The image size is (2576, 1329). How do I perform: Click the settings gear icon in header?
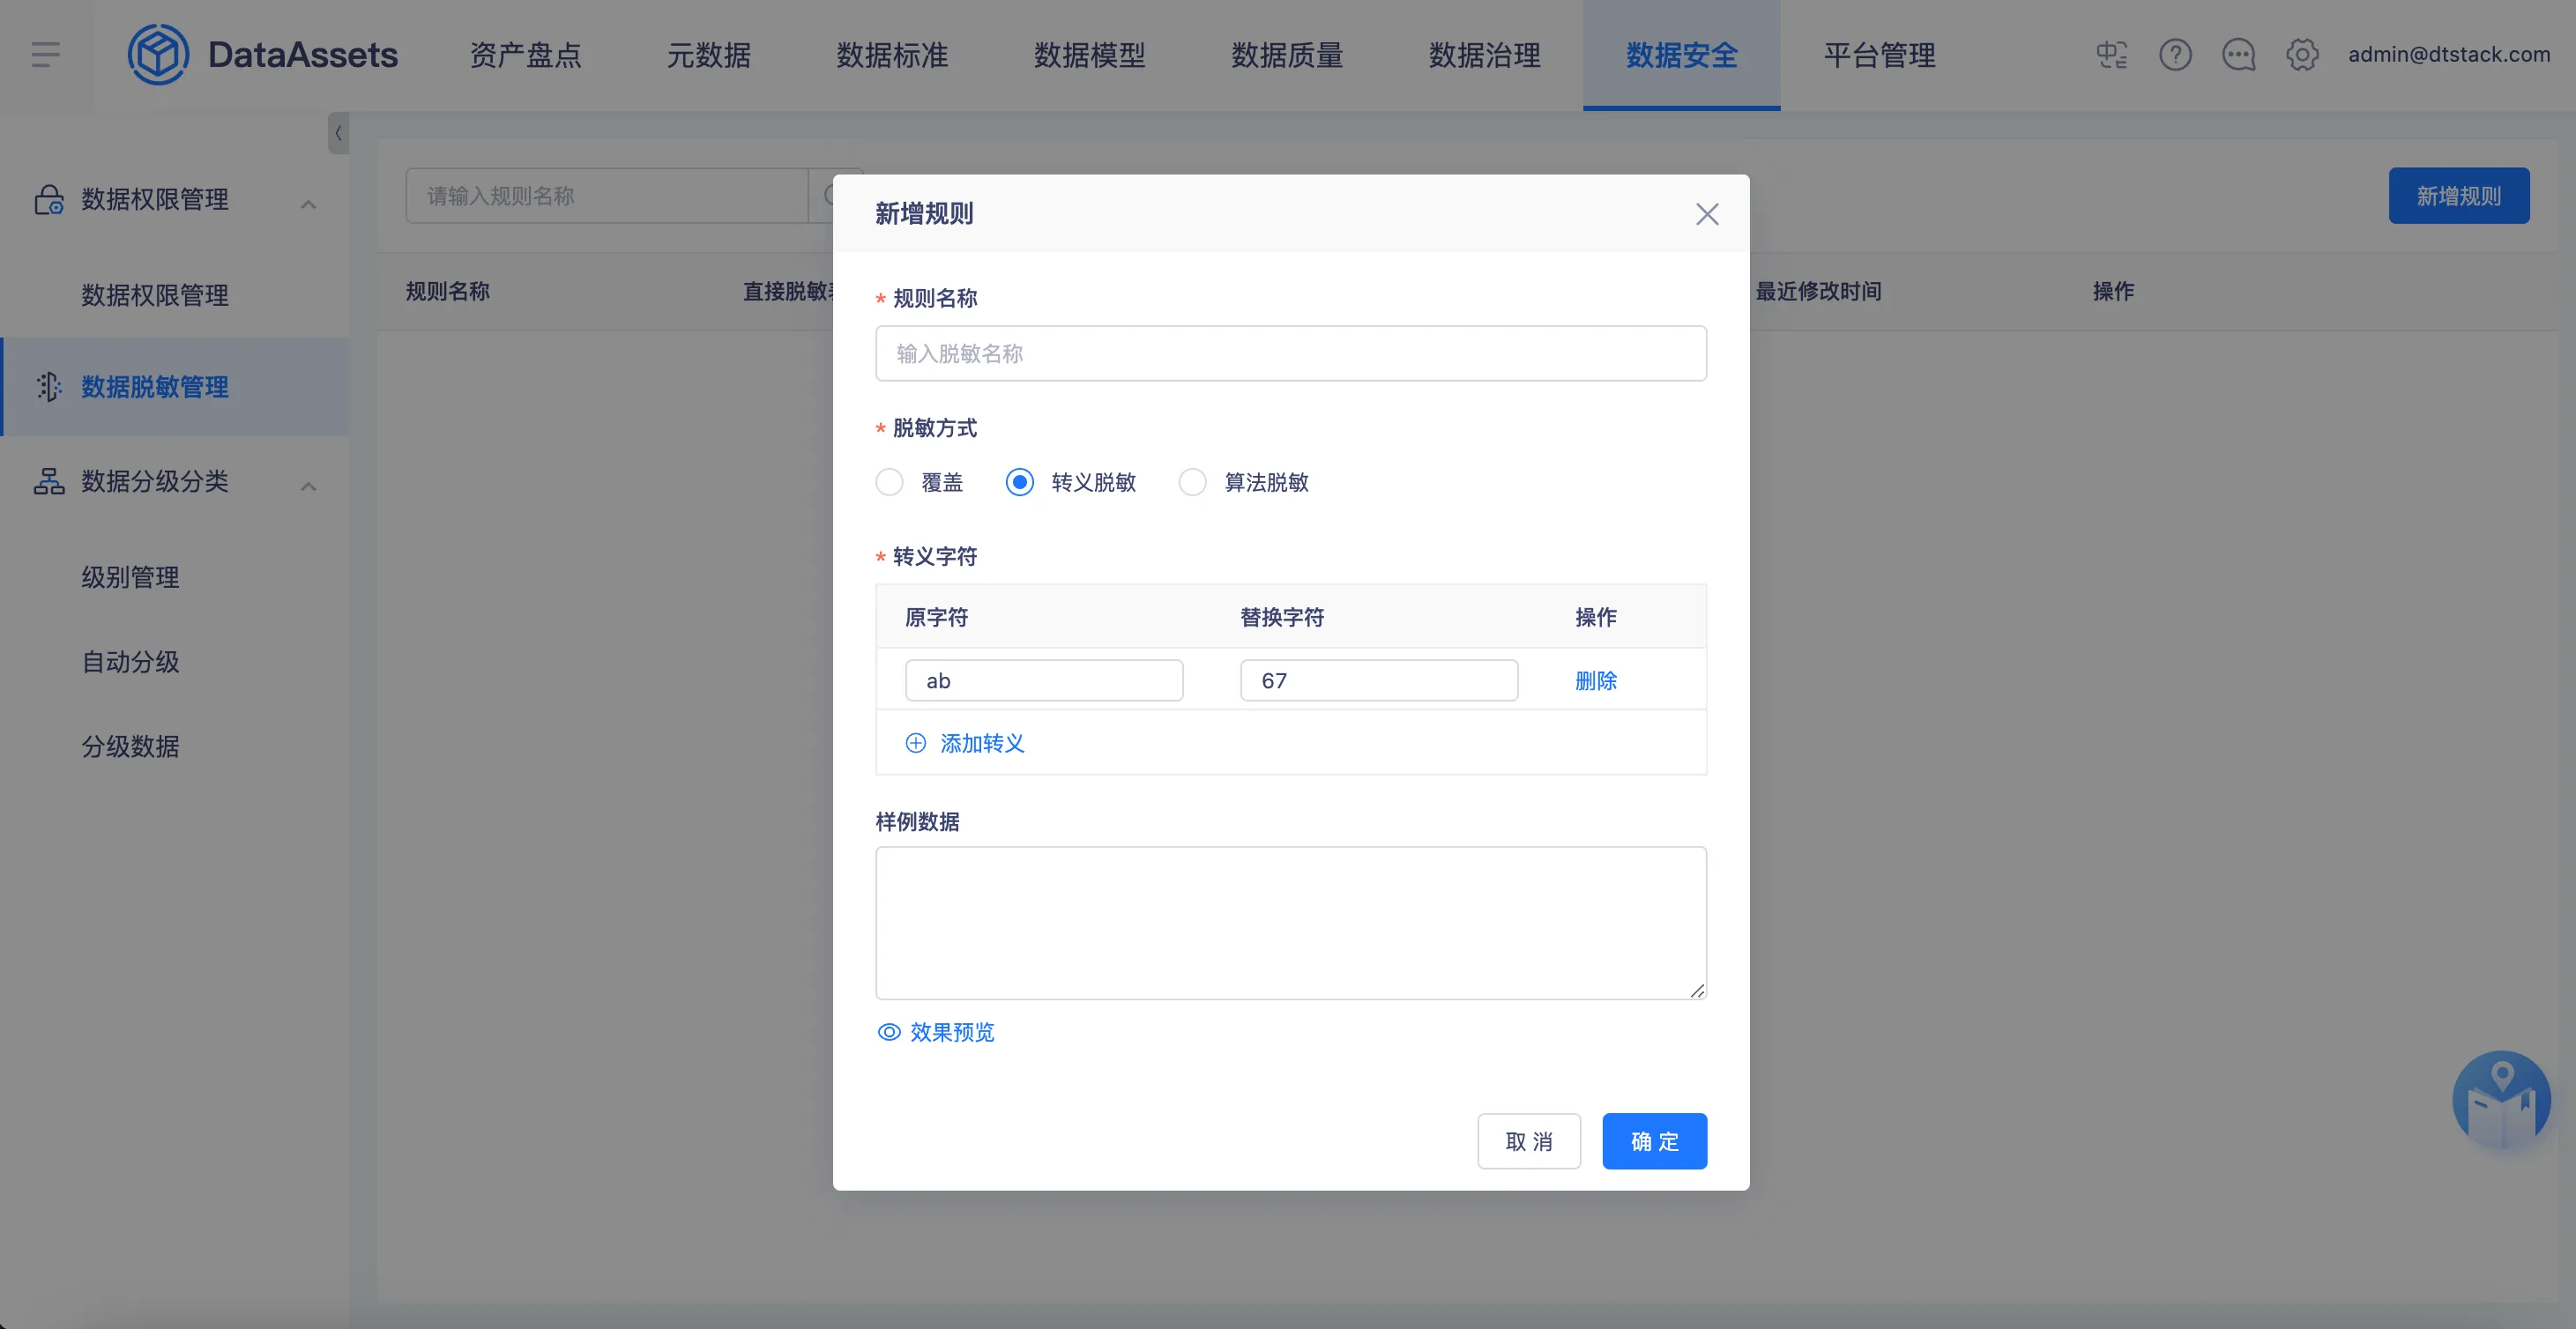2302,54
